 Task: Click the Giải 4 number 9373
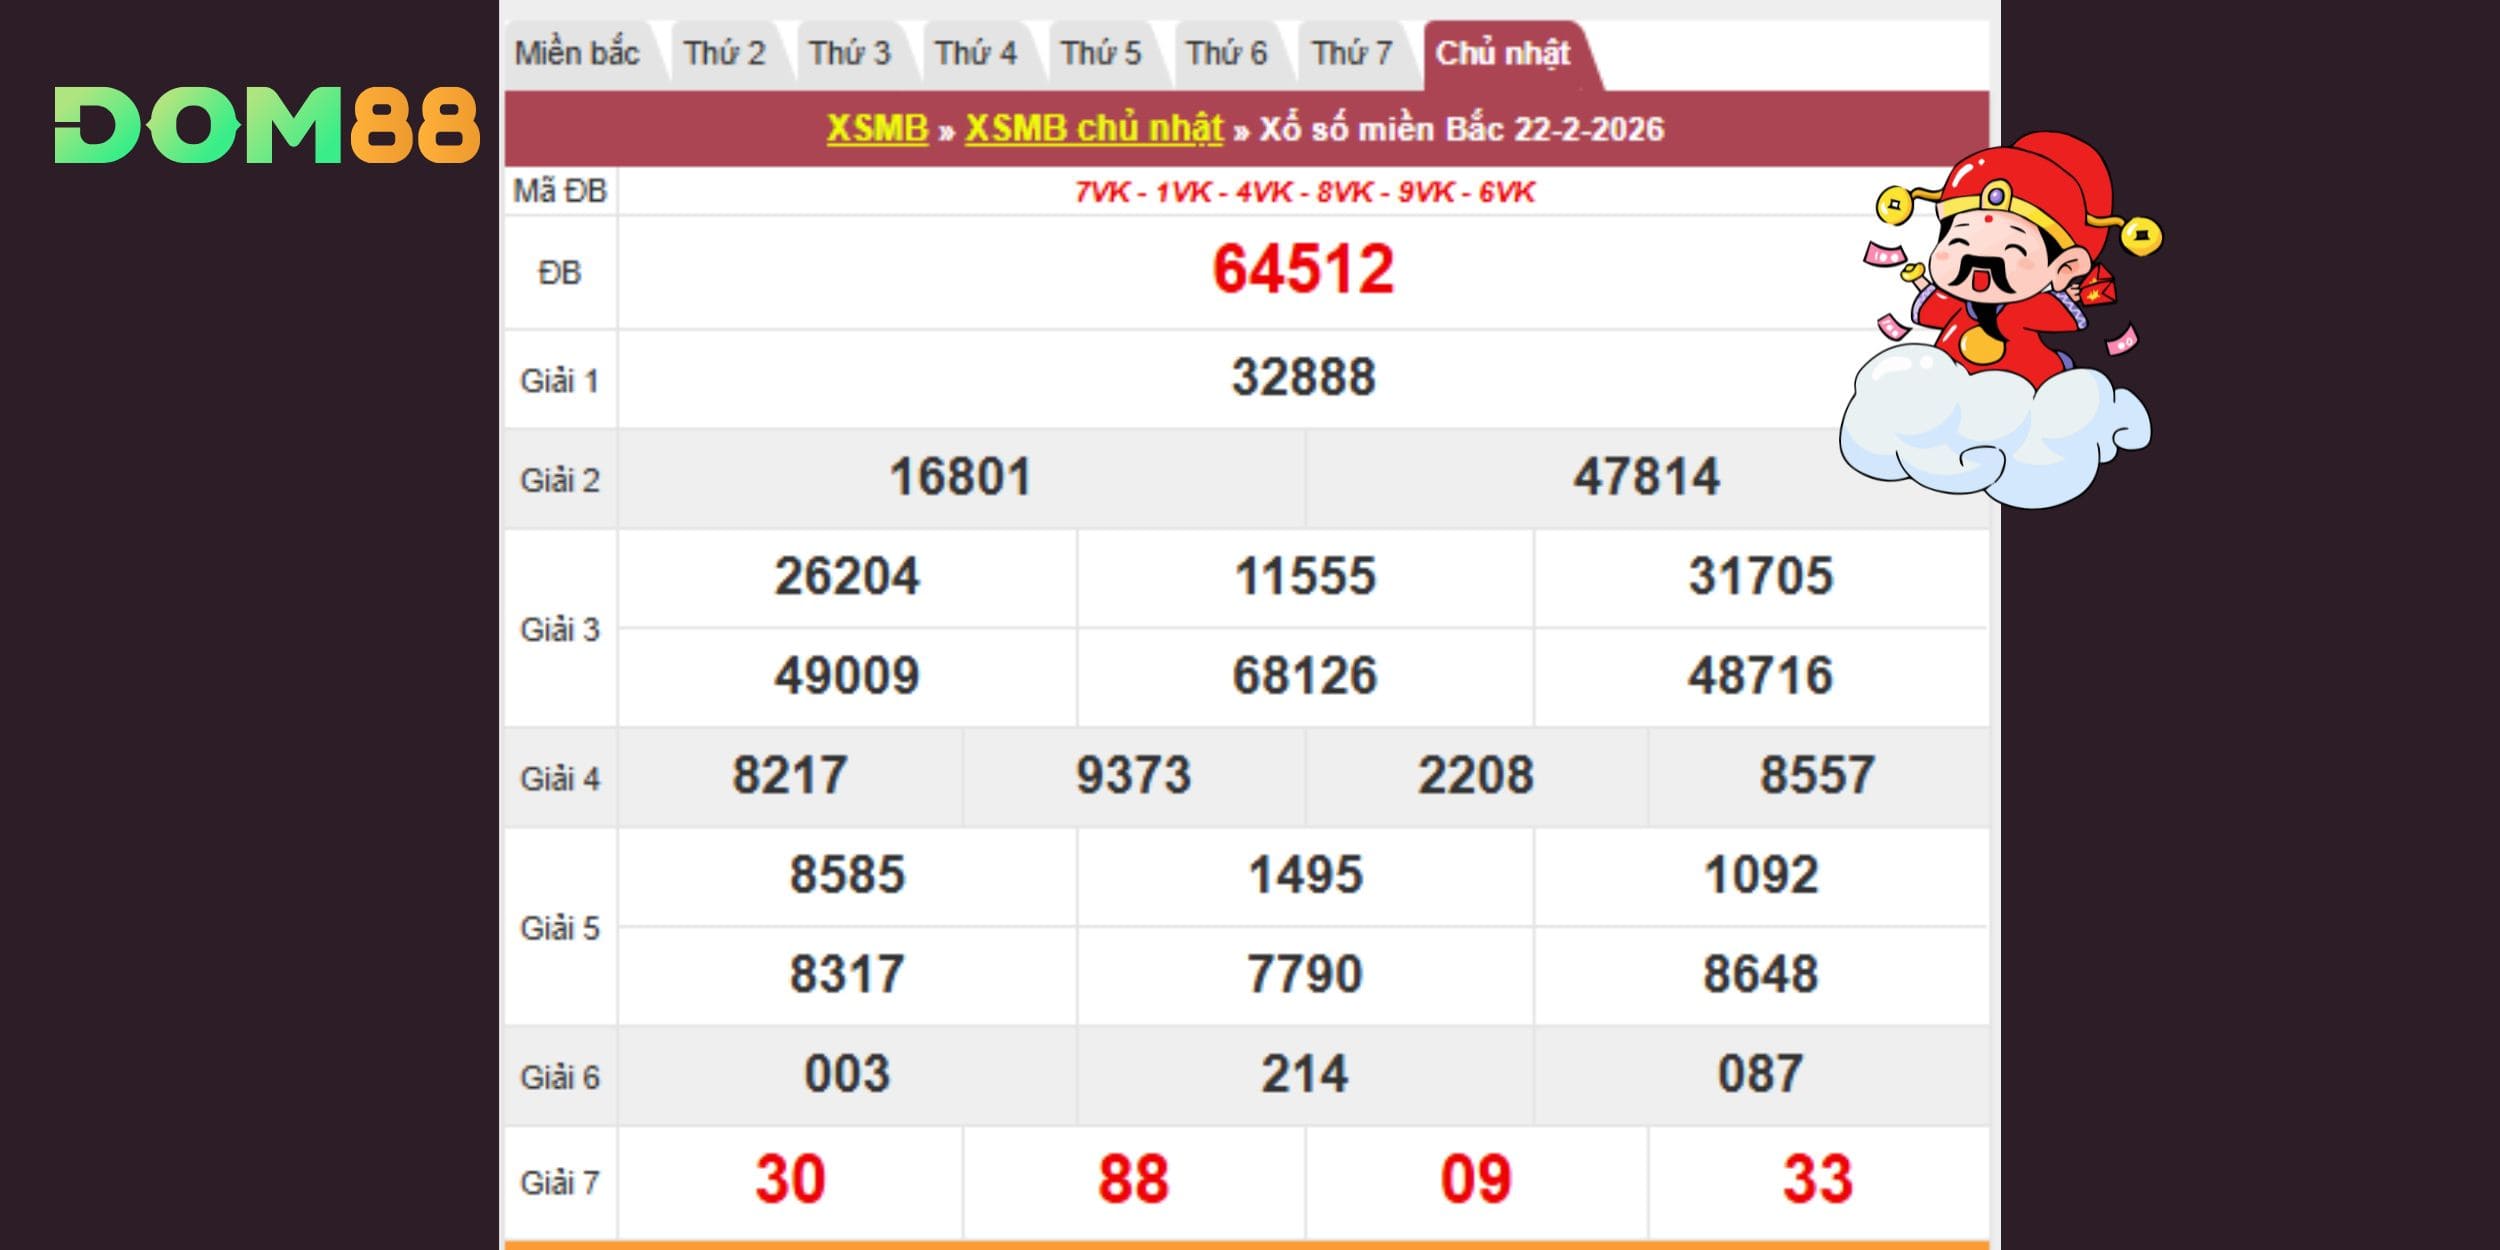tap(1133, 776)
